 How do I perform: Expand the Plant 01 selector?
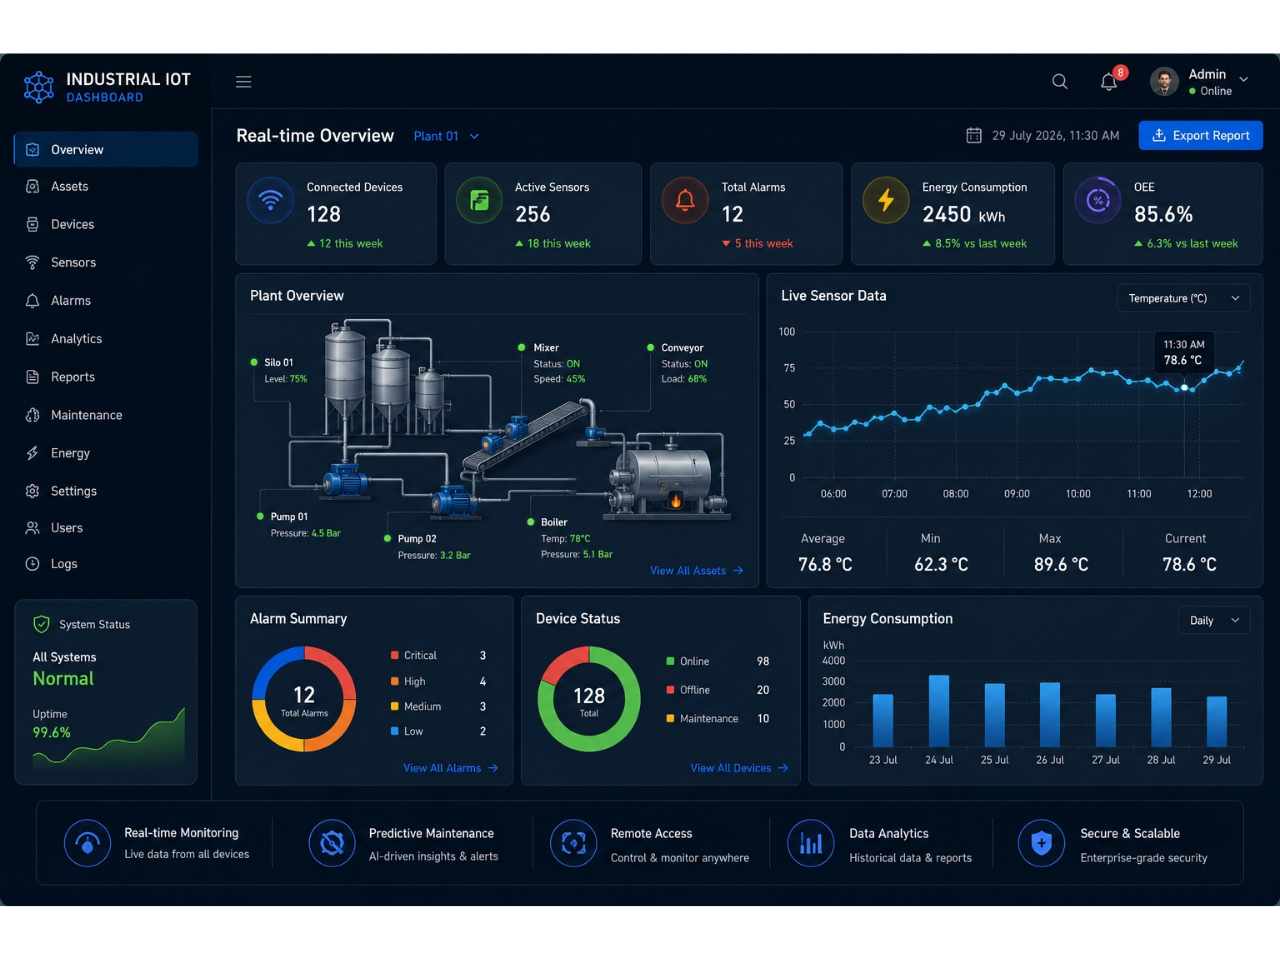pyautogui.click(x=446, y=136)
